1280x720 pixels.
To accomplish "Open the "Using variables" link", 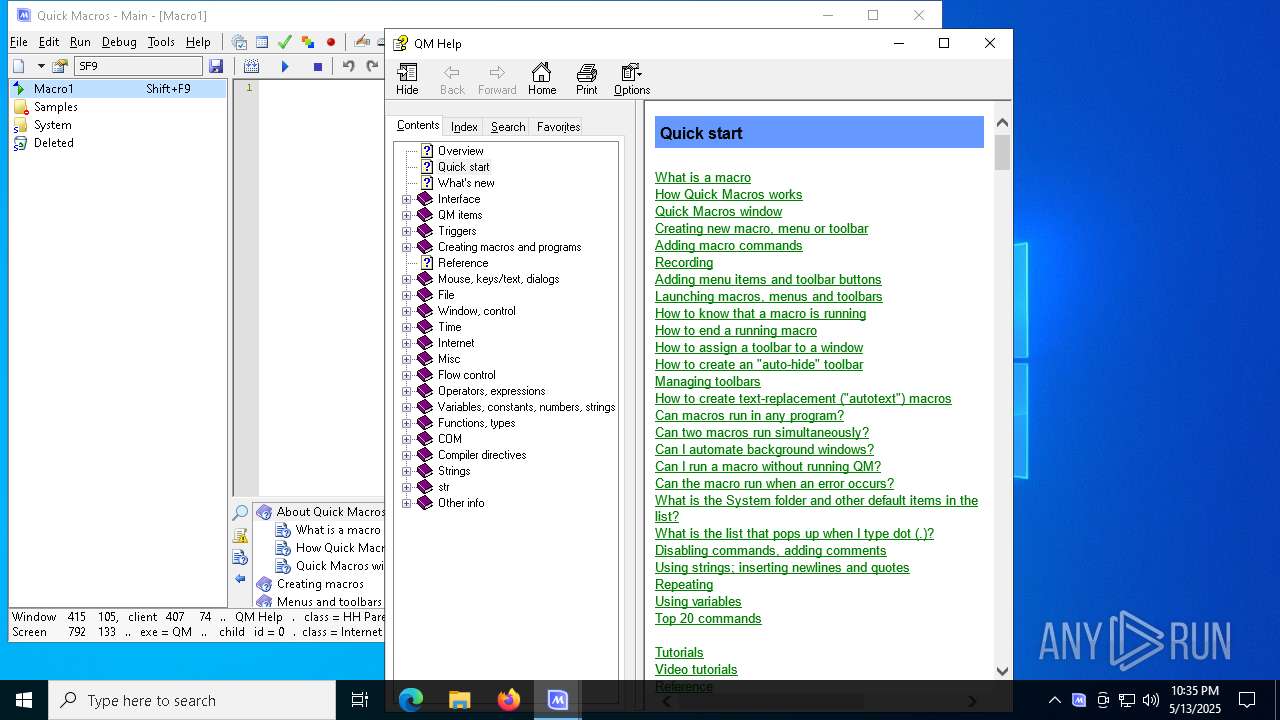I will (698, 602).
